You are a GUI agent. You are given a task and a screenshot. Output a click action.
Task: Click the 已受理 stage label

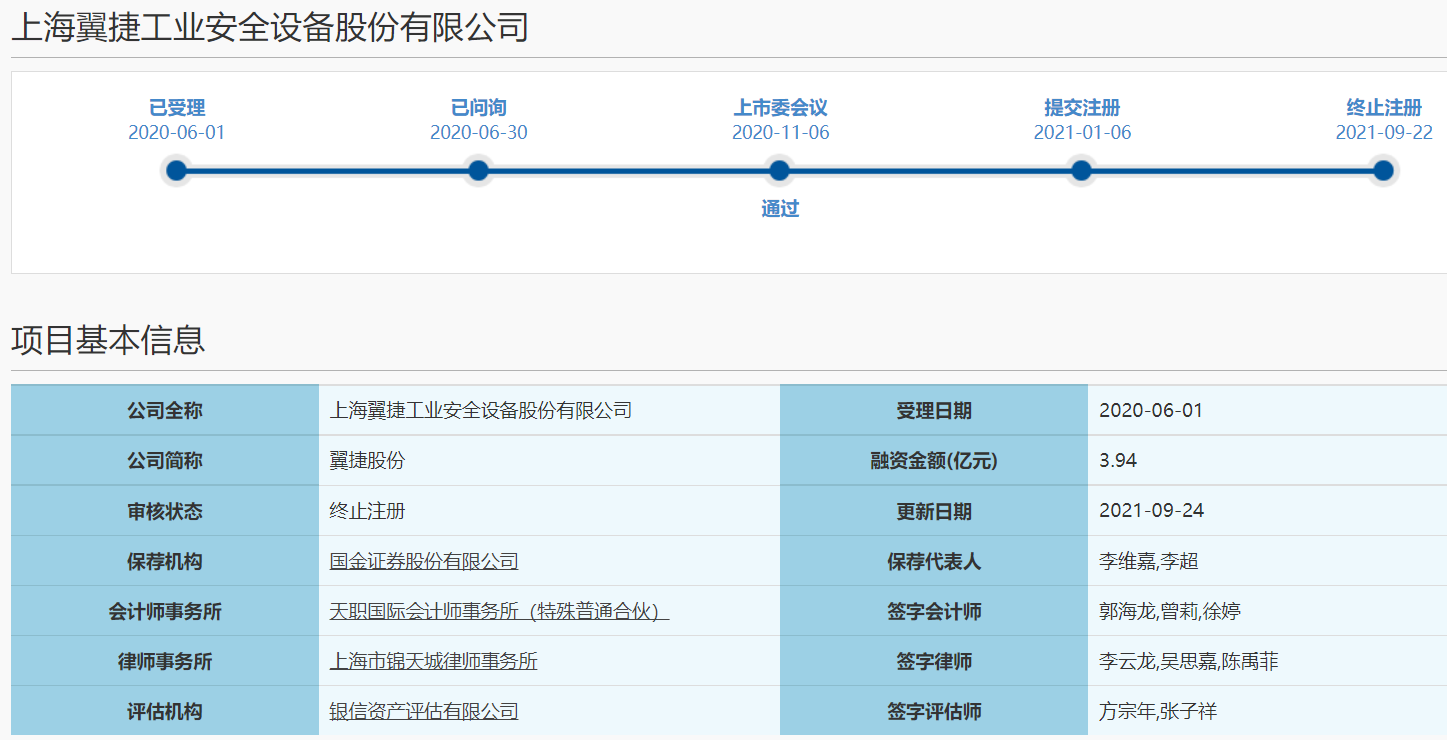[x=177, y=108]
